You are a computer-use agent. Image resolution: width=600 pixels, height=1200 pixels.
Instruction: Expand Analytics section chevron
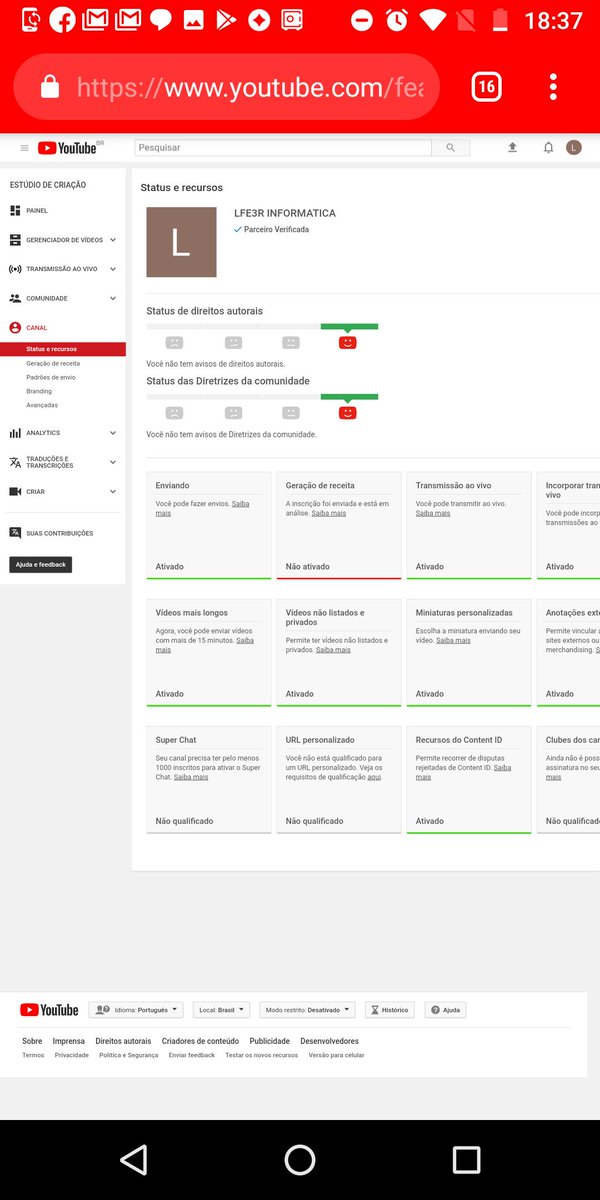click(x=113, y=433)
